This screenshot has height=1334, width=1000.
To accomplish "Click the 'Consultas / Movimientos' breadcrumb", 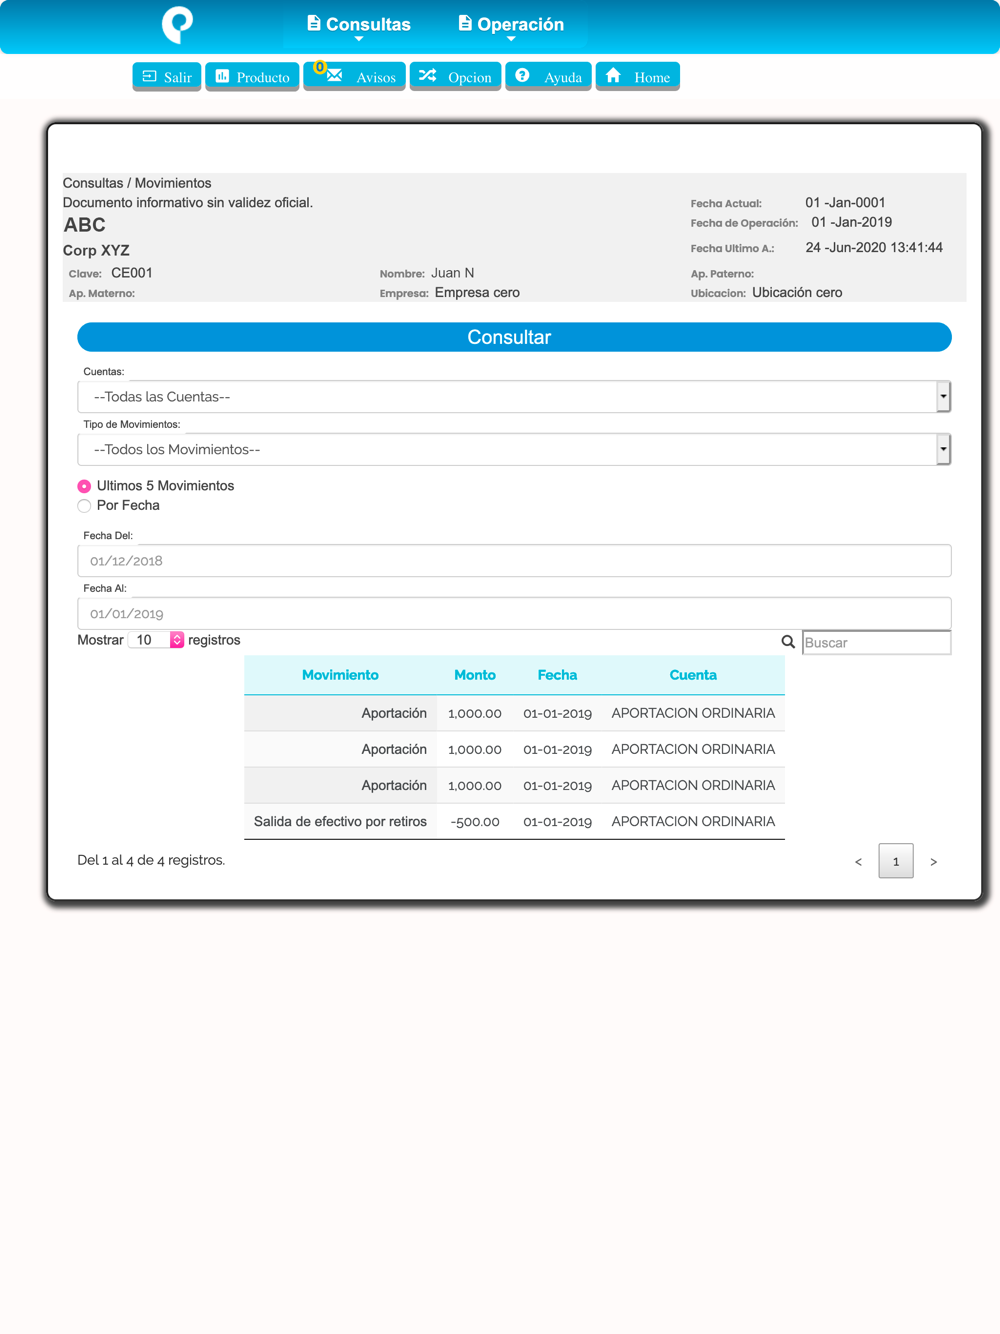I will coord(137,183).
